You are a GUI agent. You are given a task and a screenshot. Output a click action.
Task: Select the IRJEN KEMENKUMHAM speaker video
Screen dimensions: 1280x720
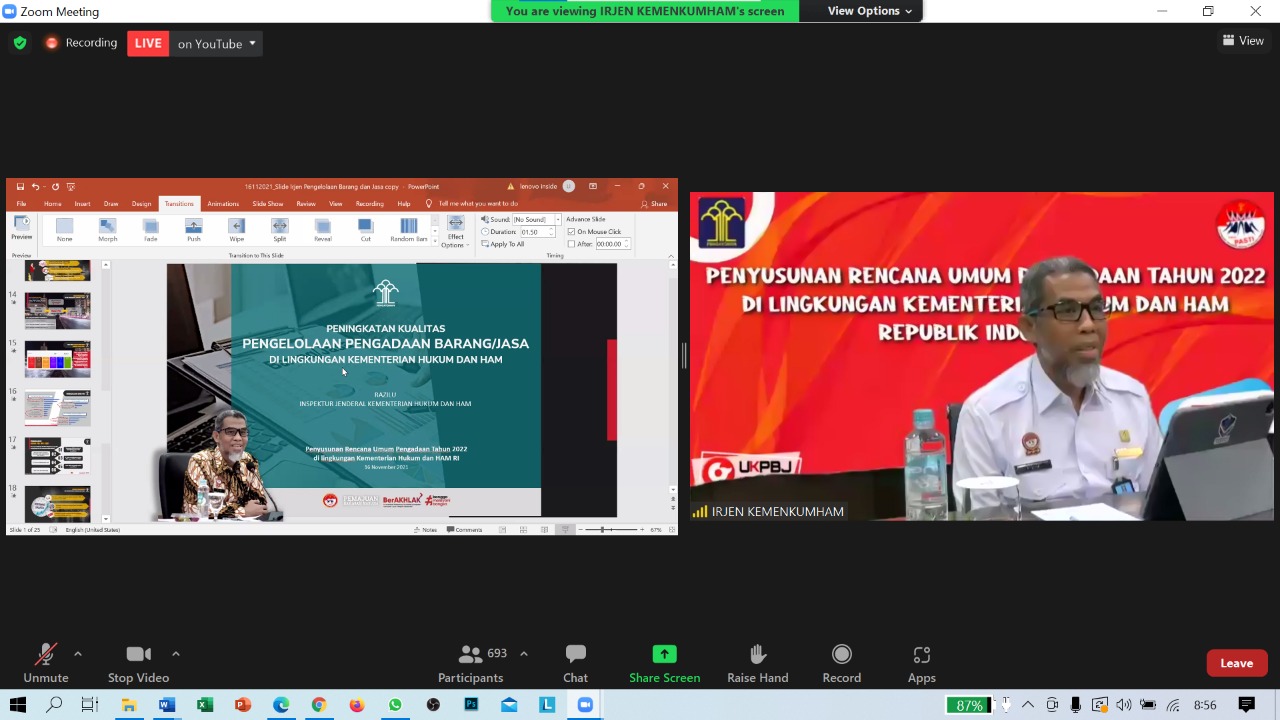pyautogui.click(x=981, y=356)
